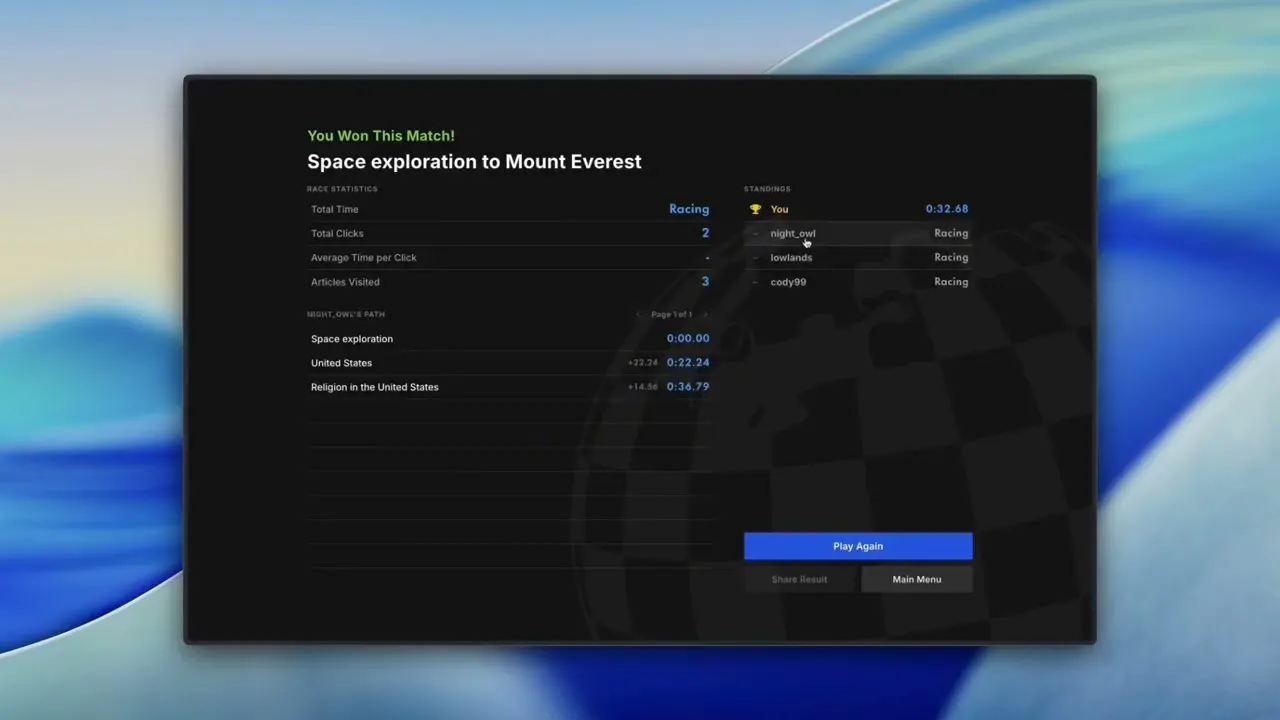Viewport: 1280px width, 720px height.
Task: Click the Page 1 of 1 indicator
Action: (671, 314)
